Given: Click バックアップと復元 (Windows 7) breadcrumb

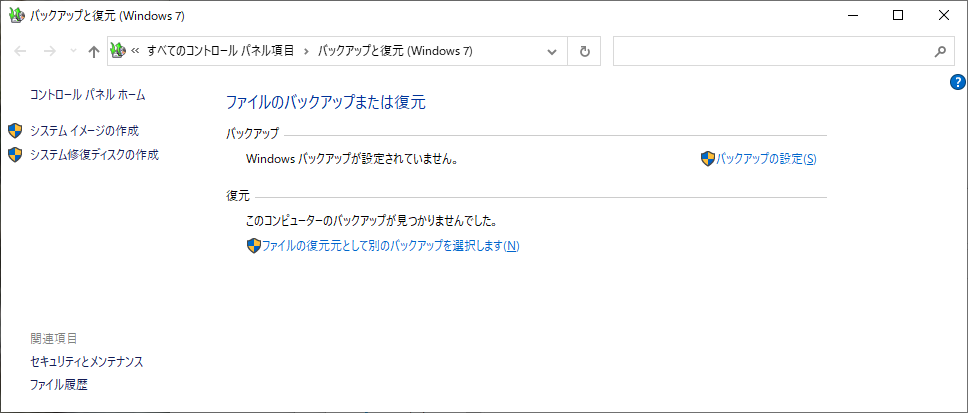Looking at the screenshot, I should pos(395,51).
